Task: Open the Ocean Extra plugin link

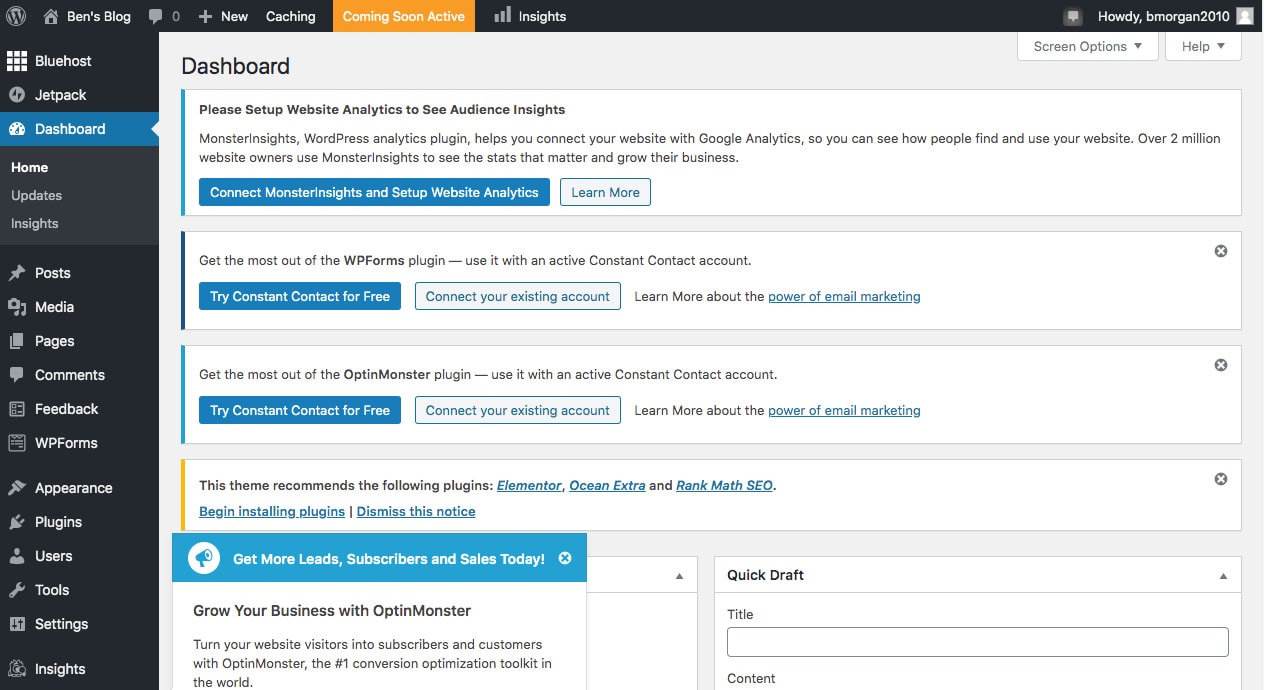Action: pyautogui.click(x=607, y=485)
